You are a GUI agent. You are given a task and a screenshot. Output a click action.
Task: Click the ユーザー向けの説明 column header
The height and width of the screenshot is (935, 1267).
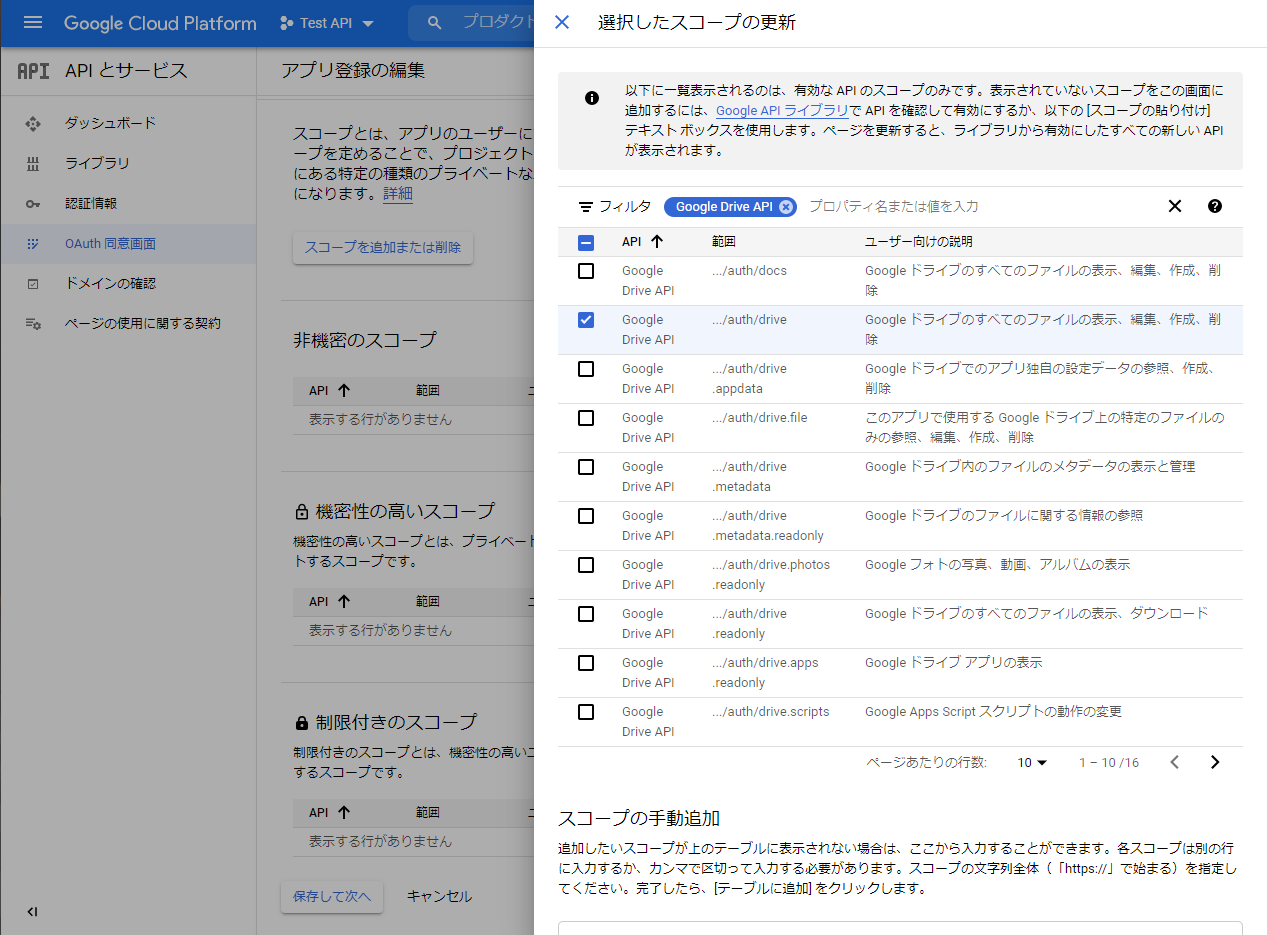pyautogui.click(x=918, y=242)
